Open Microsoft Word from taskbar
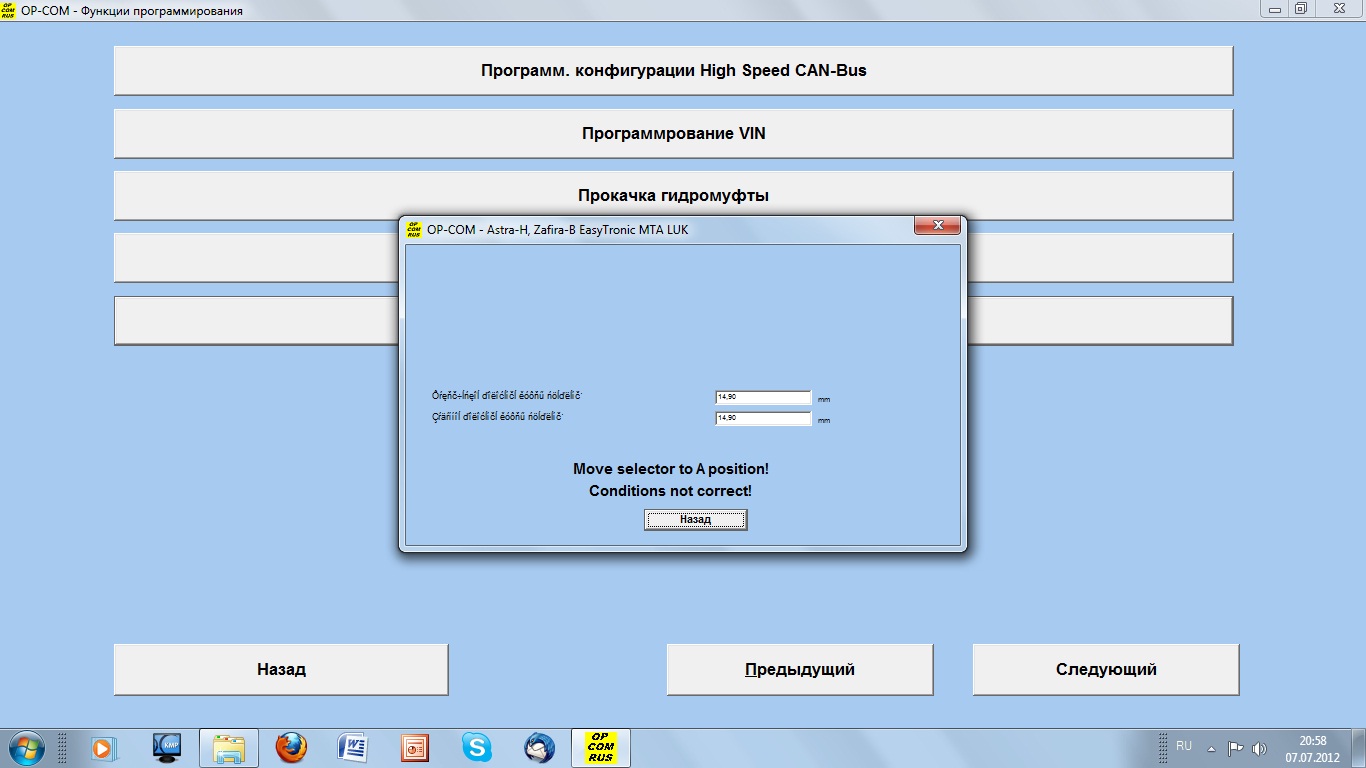 pos(353,747)
